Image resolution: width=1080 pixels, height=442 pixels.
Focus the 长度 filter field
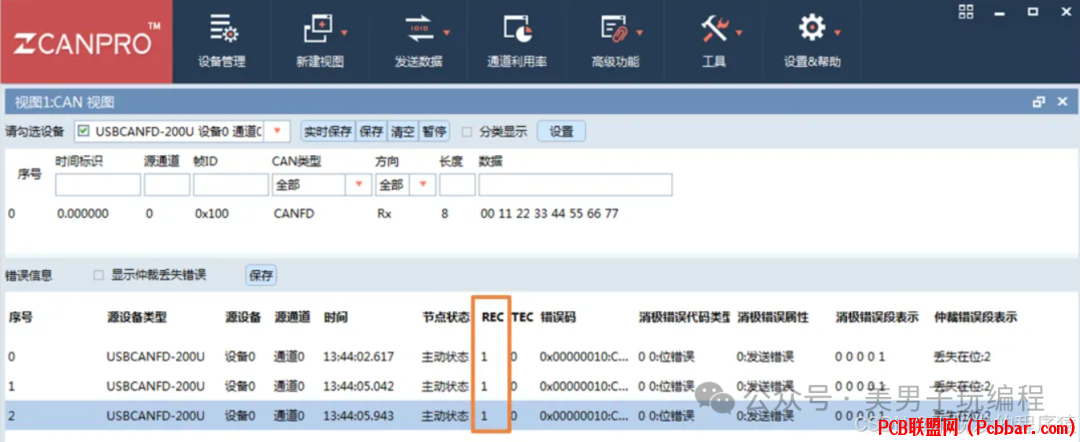pyautogui.click(x=457, y=185)
